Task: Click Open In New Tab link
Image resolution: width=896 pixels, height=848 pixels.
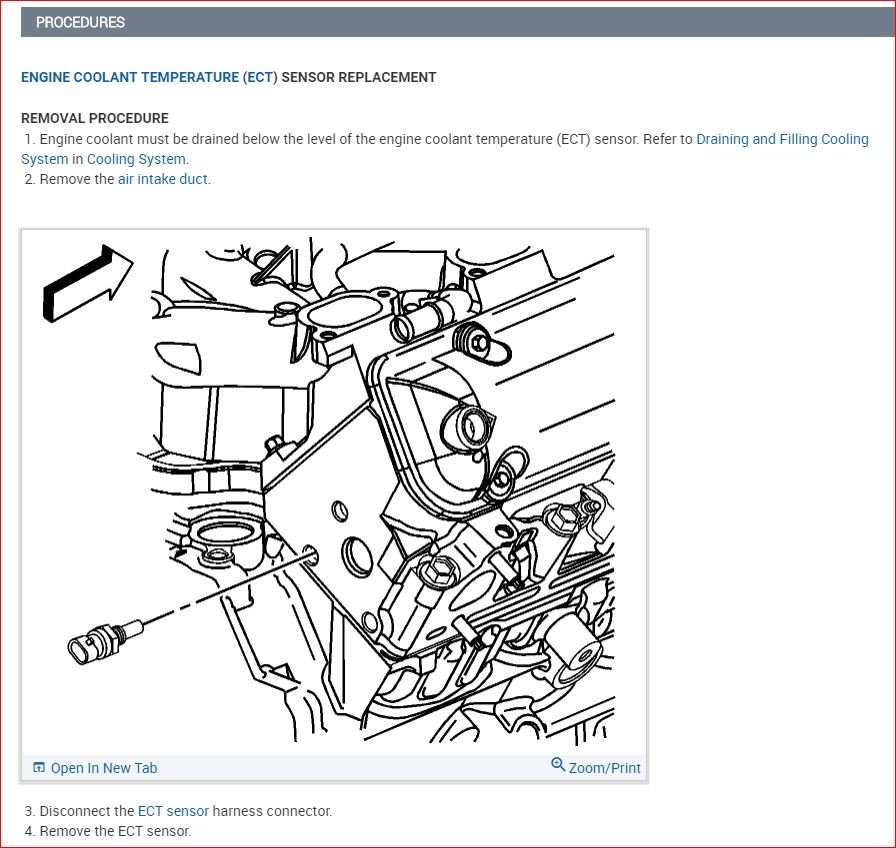Action: (103, 768)
